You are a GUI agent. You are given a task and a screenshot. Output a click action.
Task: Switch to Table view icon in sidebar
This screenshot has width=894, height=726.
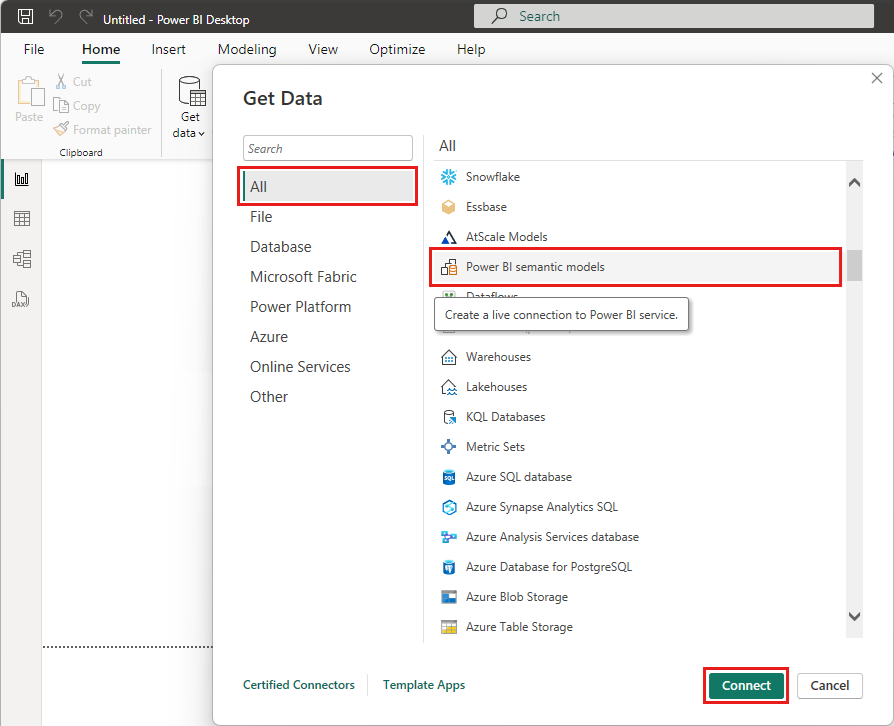(x=21, y=219)
